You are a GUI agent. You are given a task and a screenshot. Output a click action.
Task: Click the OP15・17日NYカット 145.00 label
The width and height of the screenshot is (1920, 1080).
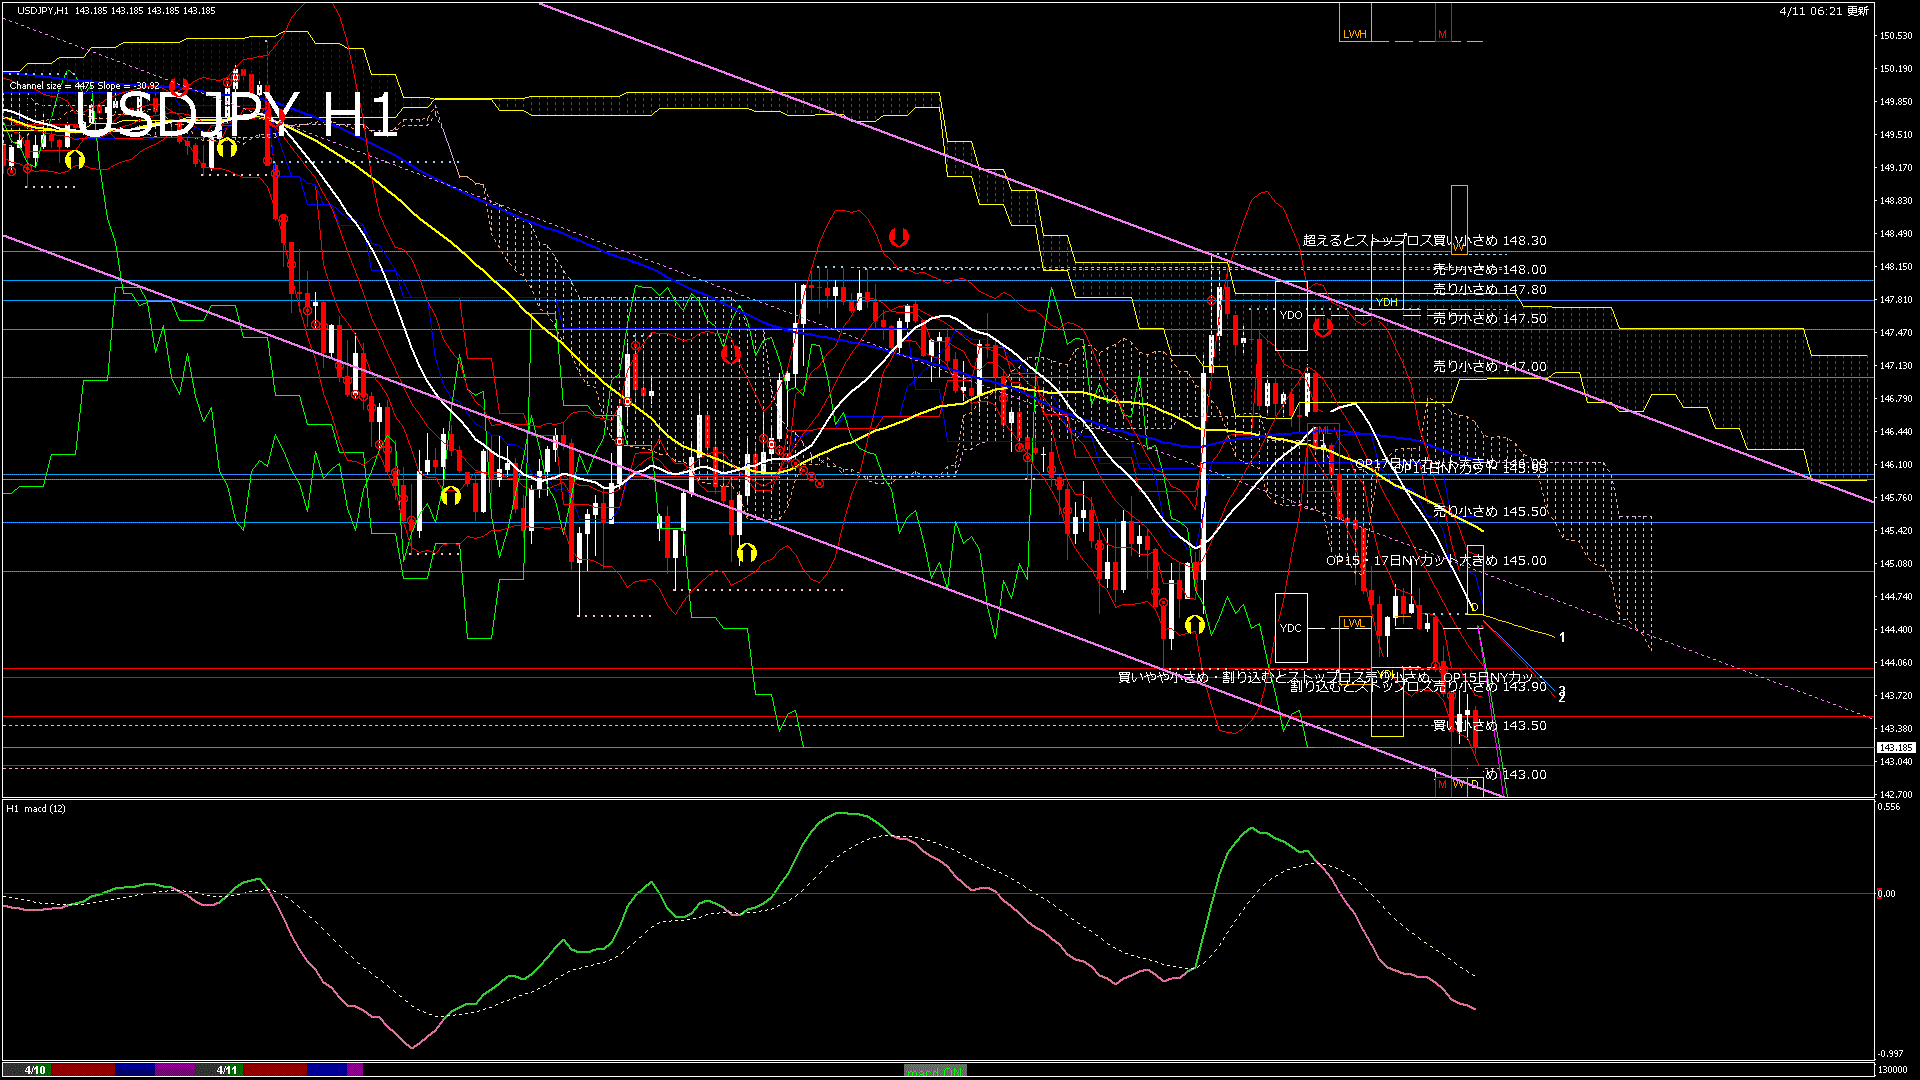(1436, 560)
